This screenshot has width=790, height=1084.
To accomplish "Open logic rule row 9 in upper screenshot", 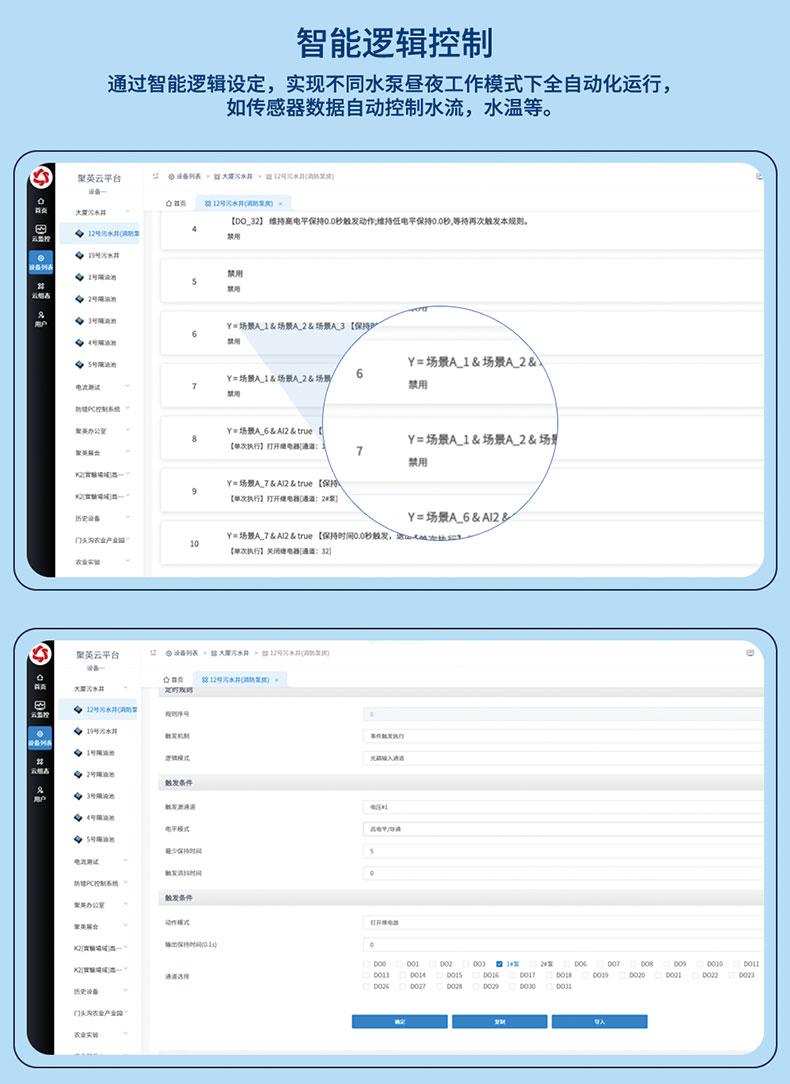I will pyautogui.click(x=462, y=490).
